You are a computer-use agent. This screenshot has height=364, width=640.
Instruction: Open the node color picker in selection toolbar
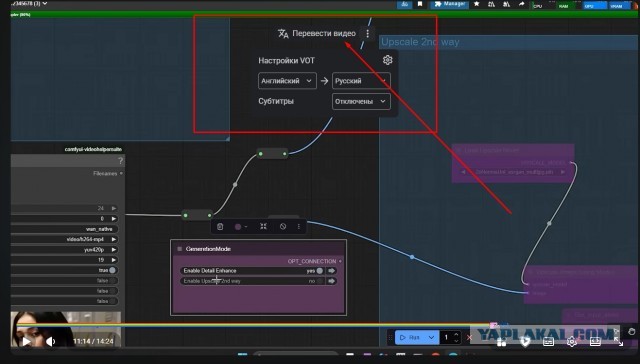(x=241, y=226)
